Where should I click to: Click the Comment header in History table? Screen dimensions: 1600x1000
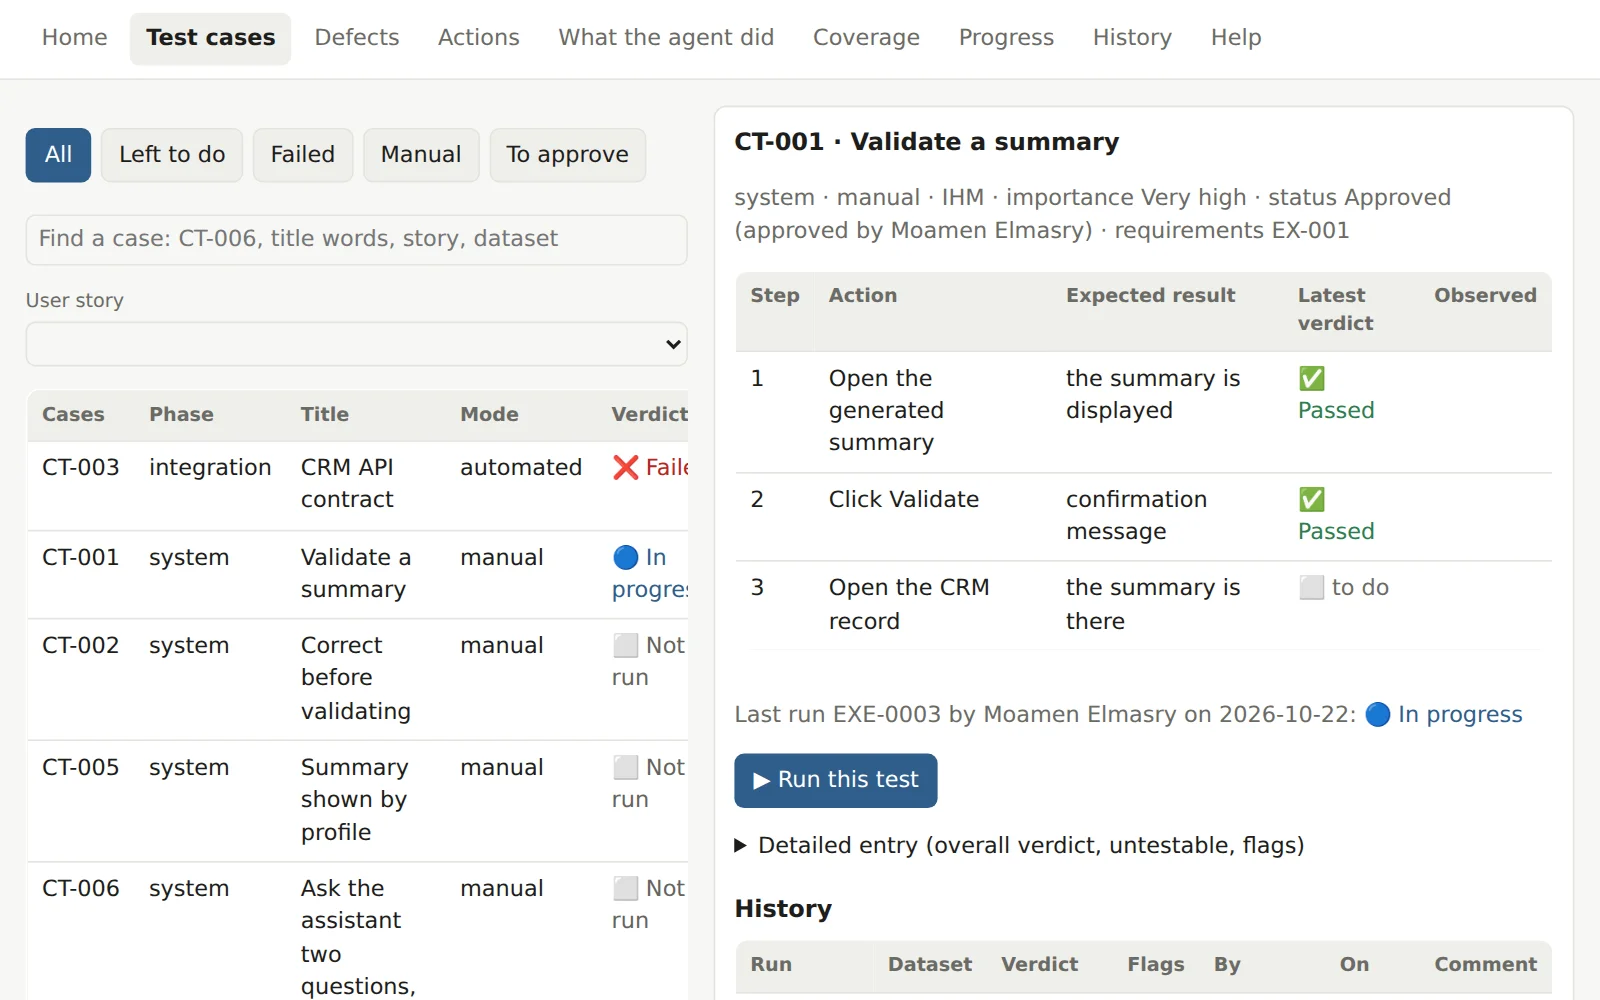[1485, 964]
